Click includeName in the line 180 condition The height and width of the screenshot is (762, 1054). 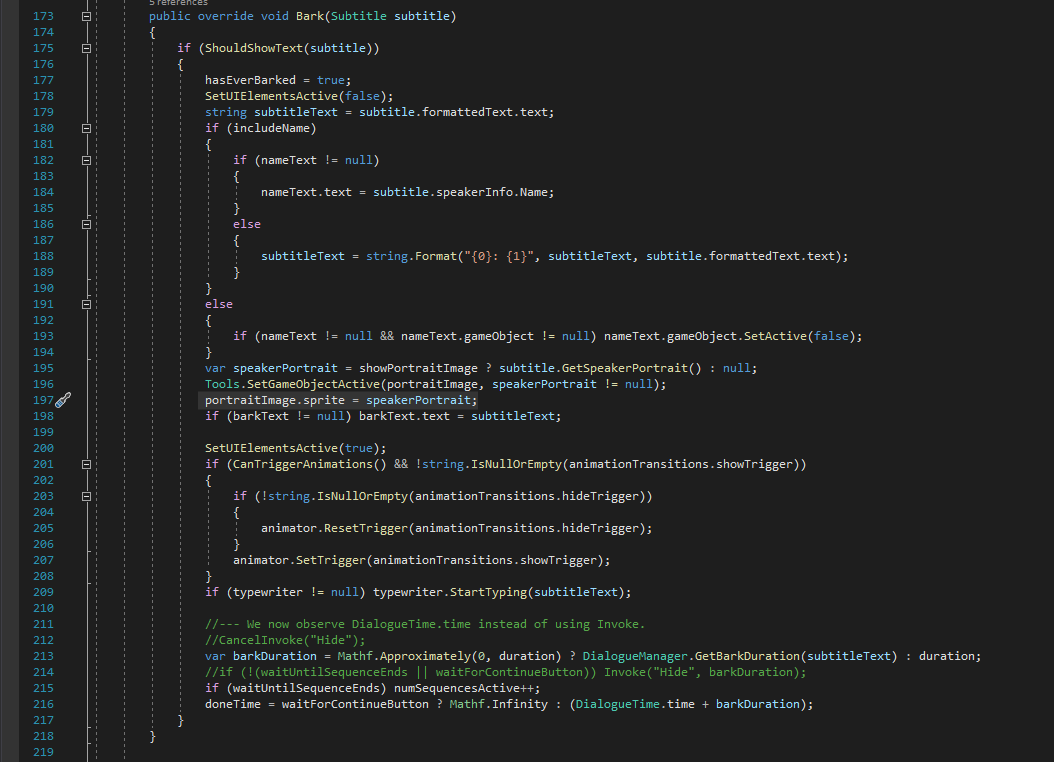click(271, 128)
